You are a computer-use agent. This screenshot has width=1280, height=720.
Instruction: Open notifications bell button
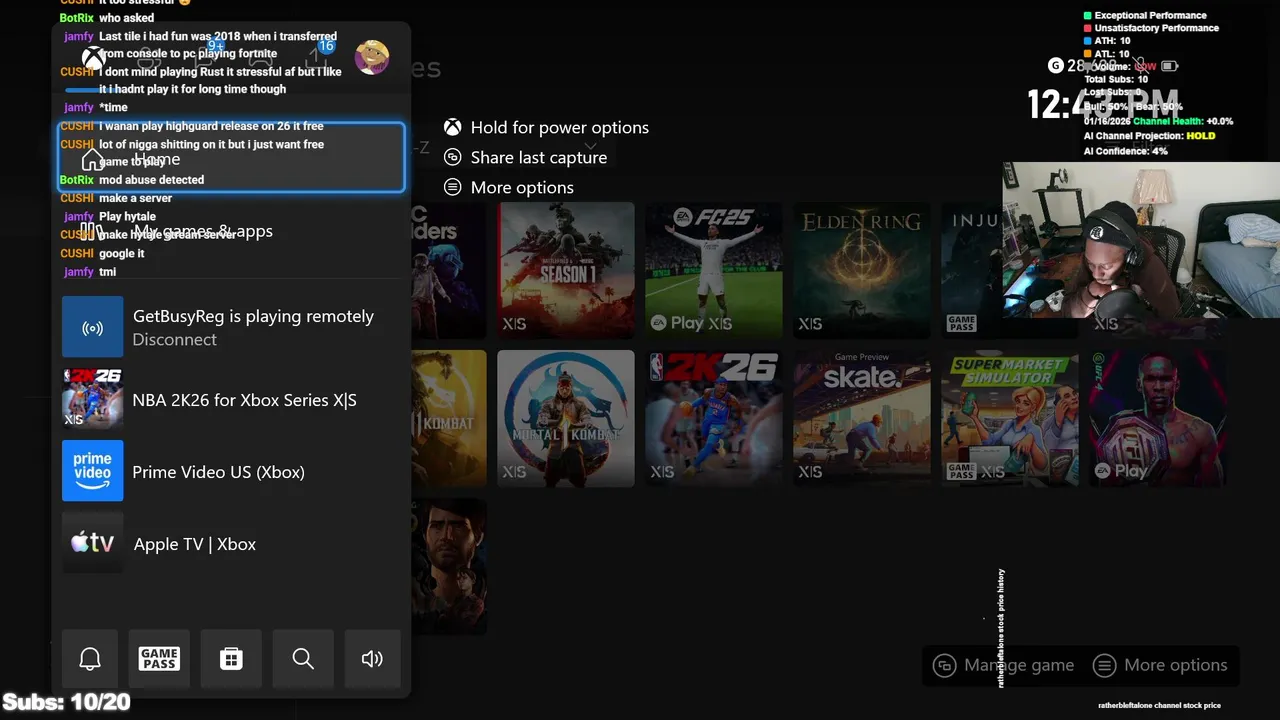tap(90, 658)
